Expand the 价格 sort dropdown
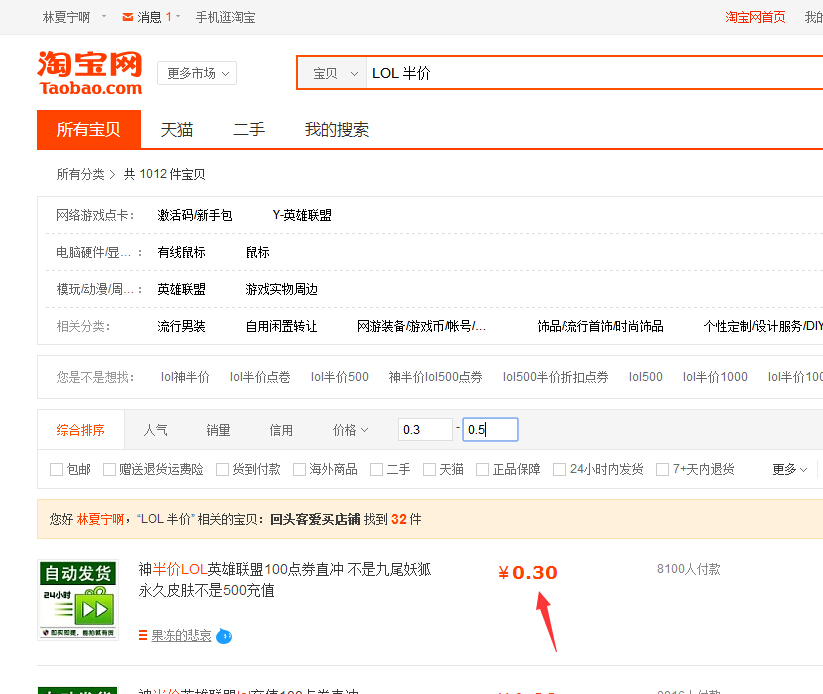The image size is (823, 694). pyautogui.click(x=350, y=430)
